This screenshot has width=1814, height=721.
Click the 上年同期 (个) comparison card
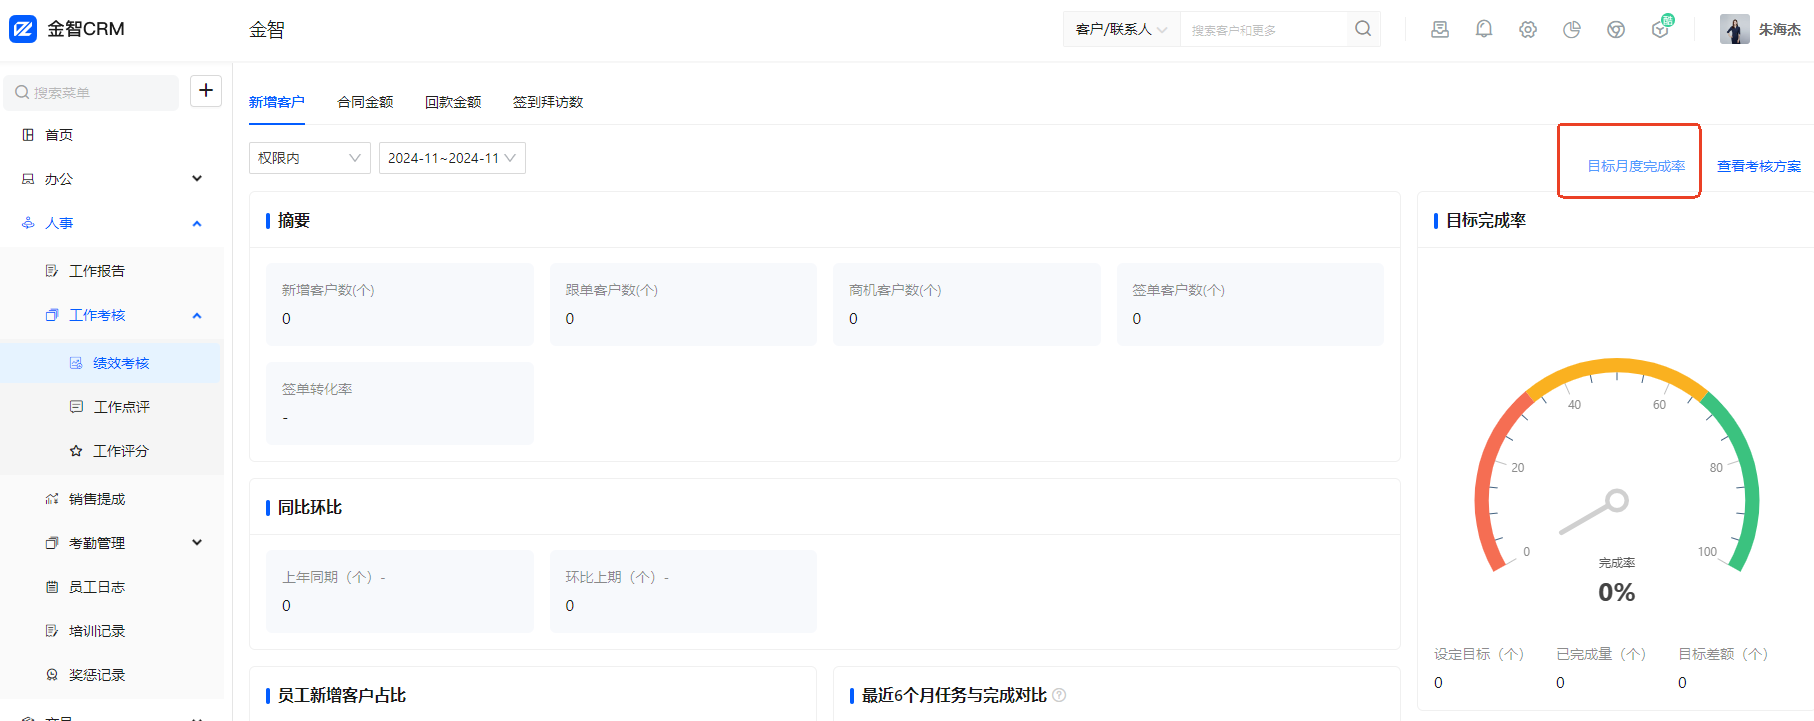[x=400, y=591]
